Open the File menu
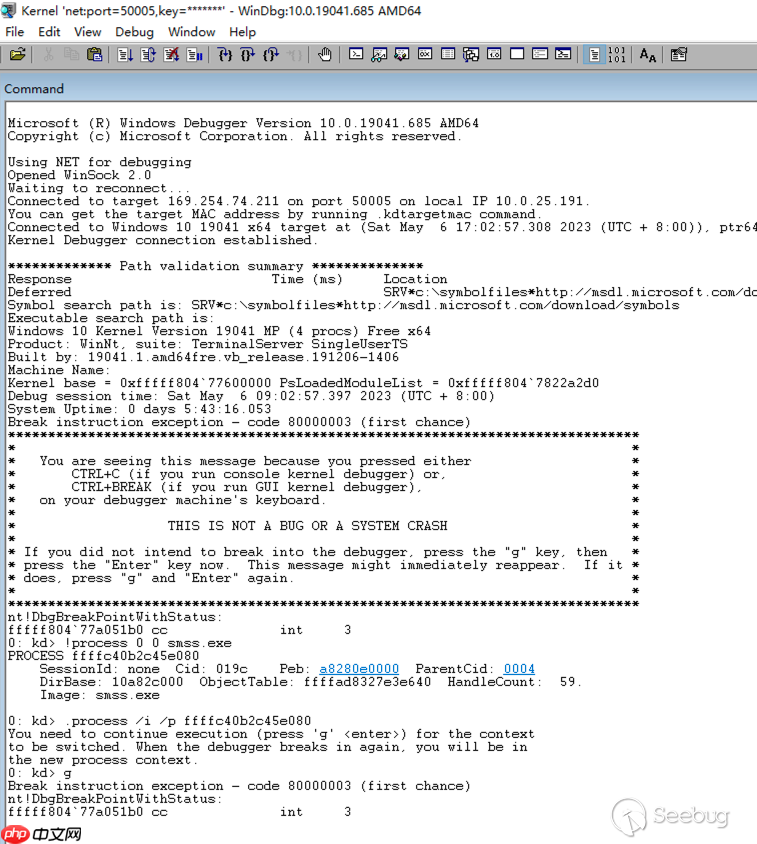Viewport: 757px width, 844px height. coord(15,32)
